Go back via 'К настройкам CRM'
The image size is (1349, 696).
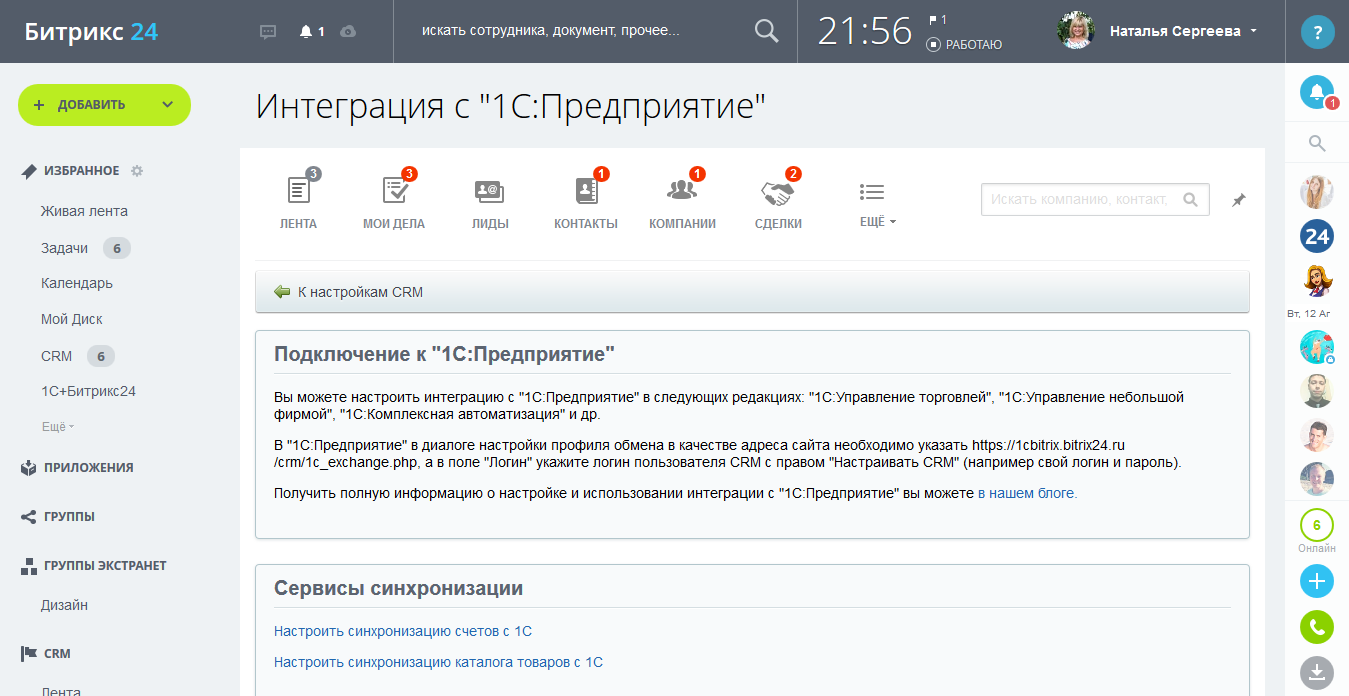[x=360, y=292]
